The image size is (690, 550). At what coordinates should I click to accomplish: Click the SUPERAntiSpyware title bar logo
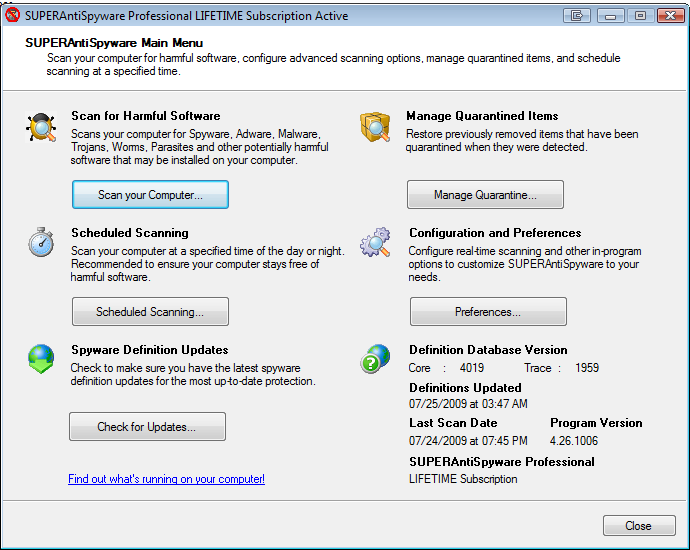[x=12, y=15]
